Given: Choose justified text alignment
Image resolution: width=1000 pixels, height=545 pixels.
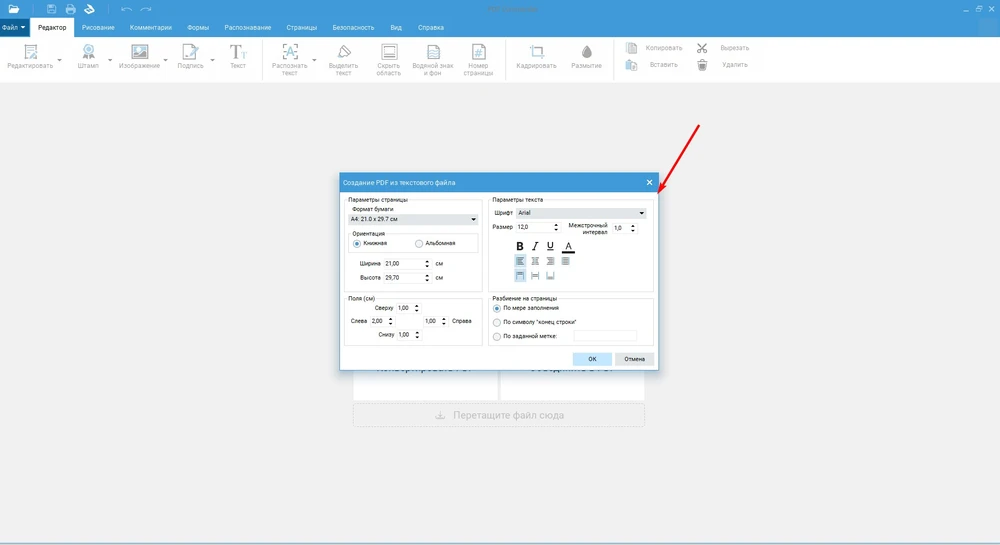Looking at the screenshot, I should point(566,261).
